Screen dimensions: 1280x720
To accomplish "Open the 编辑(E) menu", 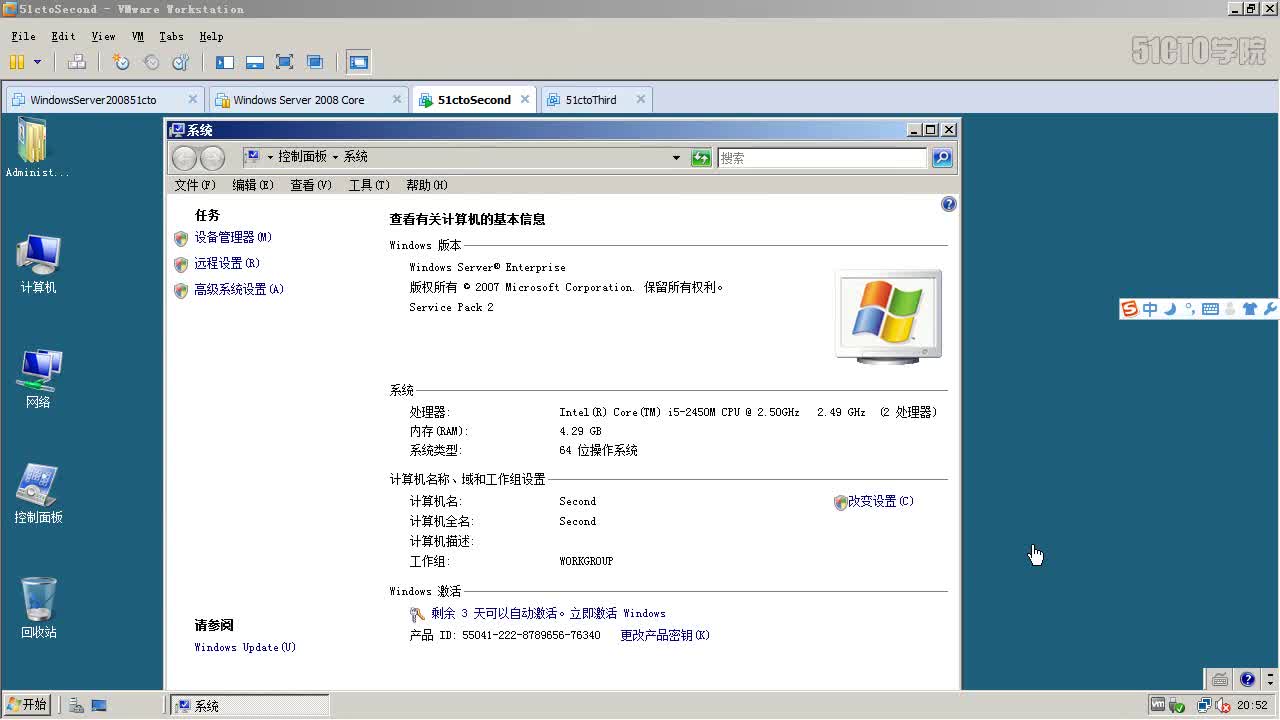I will tap(253, 185).
